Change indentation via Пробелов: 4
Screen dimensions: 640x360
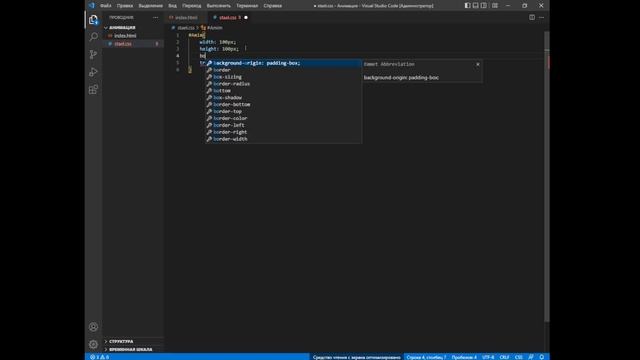click(464, 357)
